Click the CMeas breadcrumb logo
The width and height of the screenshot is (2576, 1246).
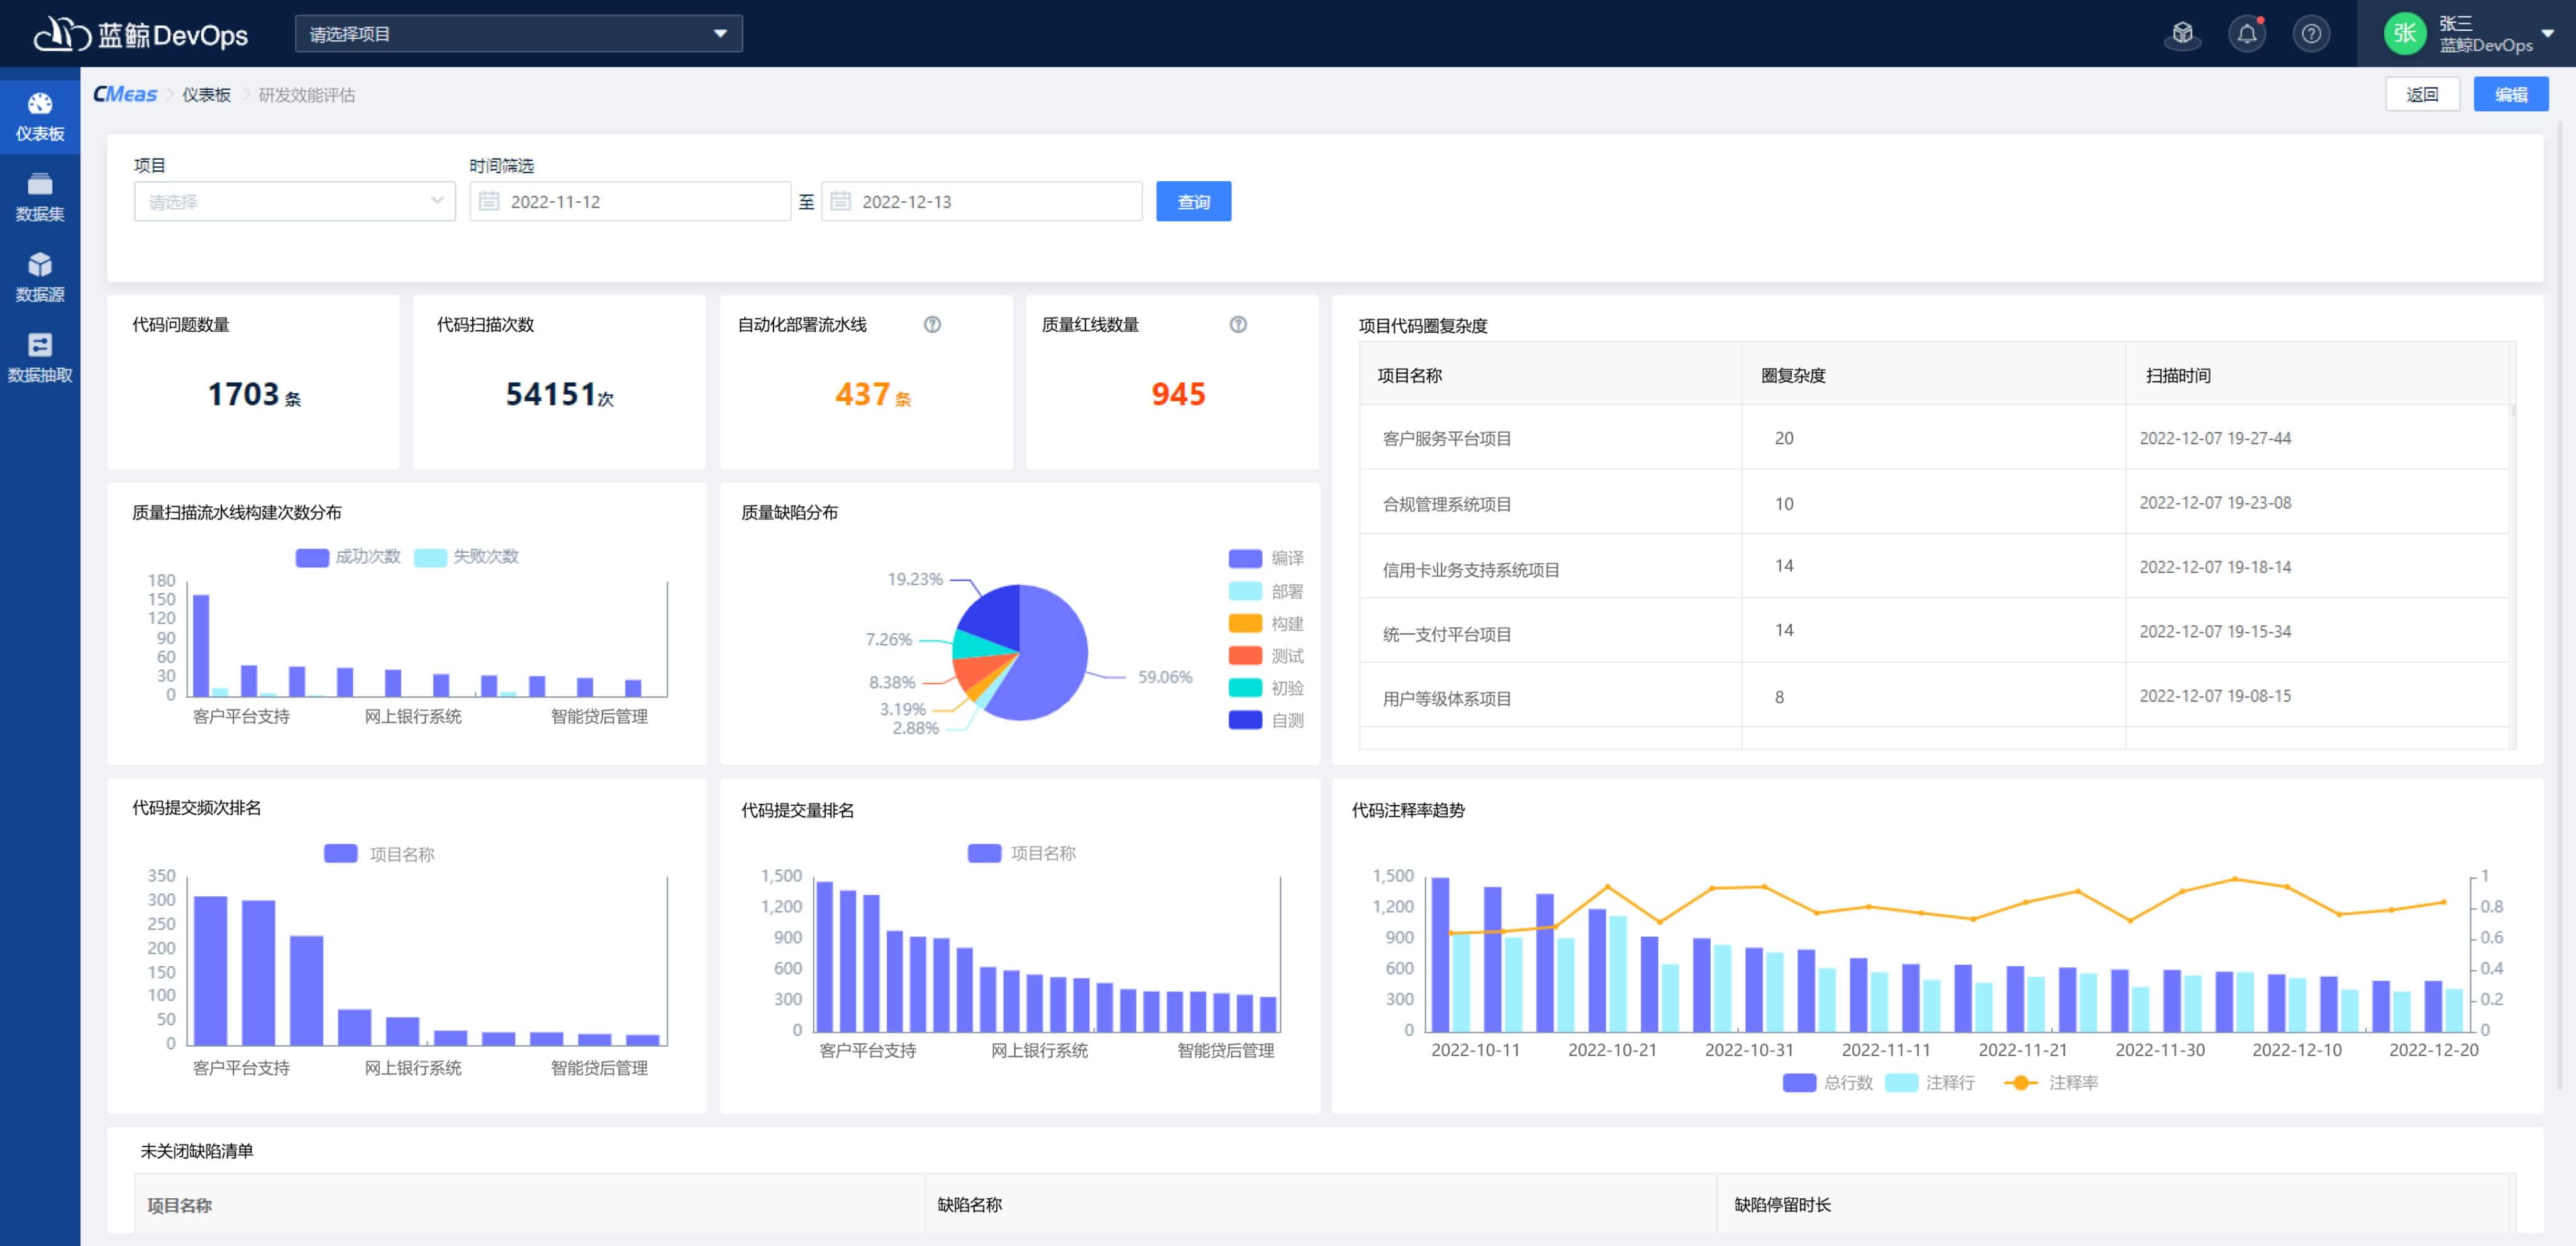pyautogui.click(x=125, y=94)
